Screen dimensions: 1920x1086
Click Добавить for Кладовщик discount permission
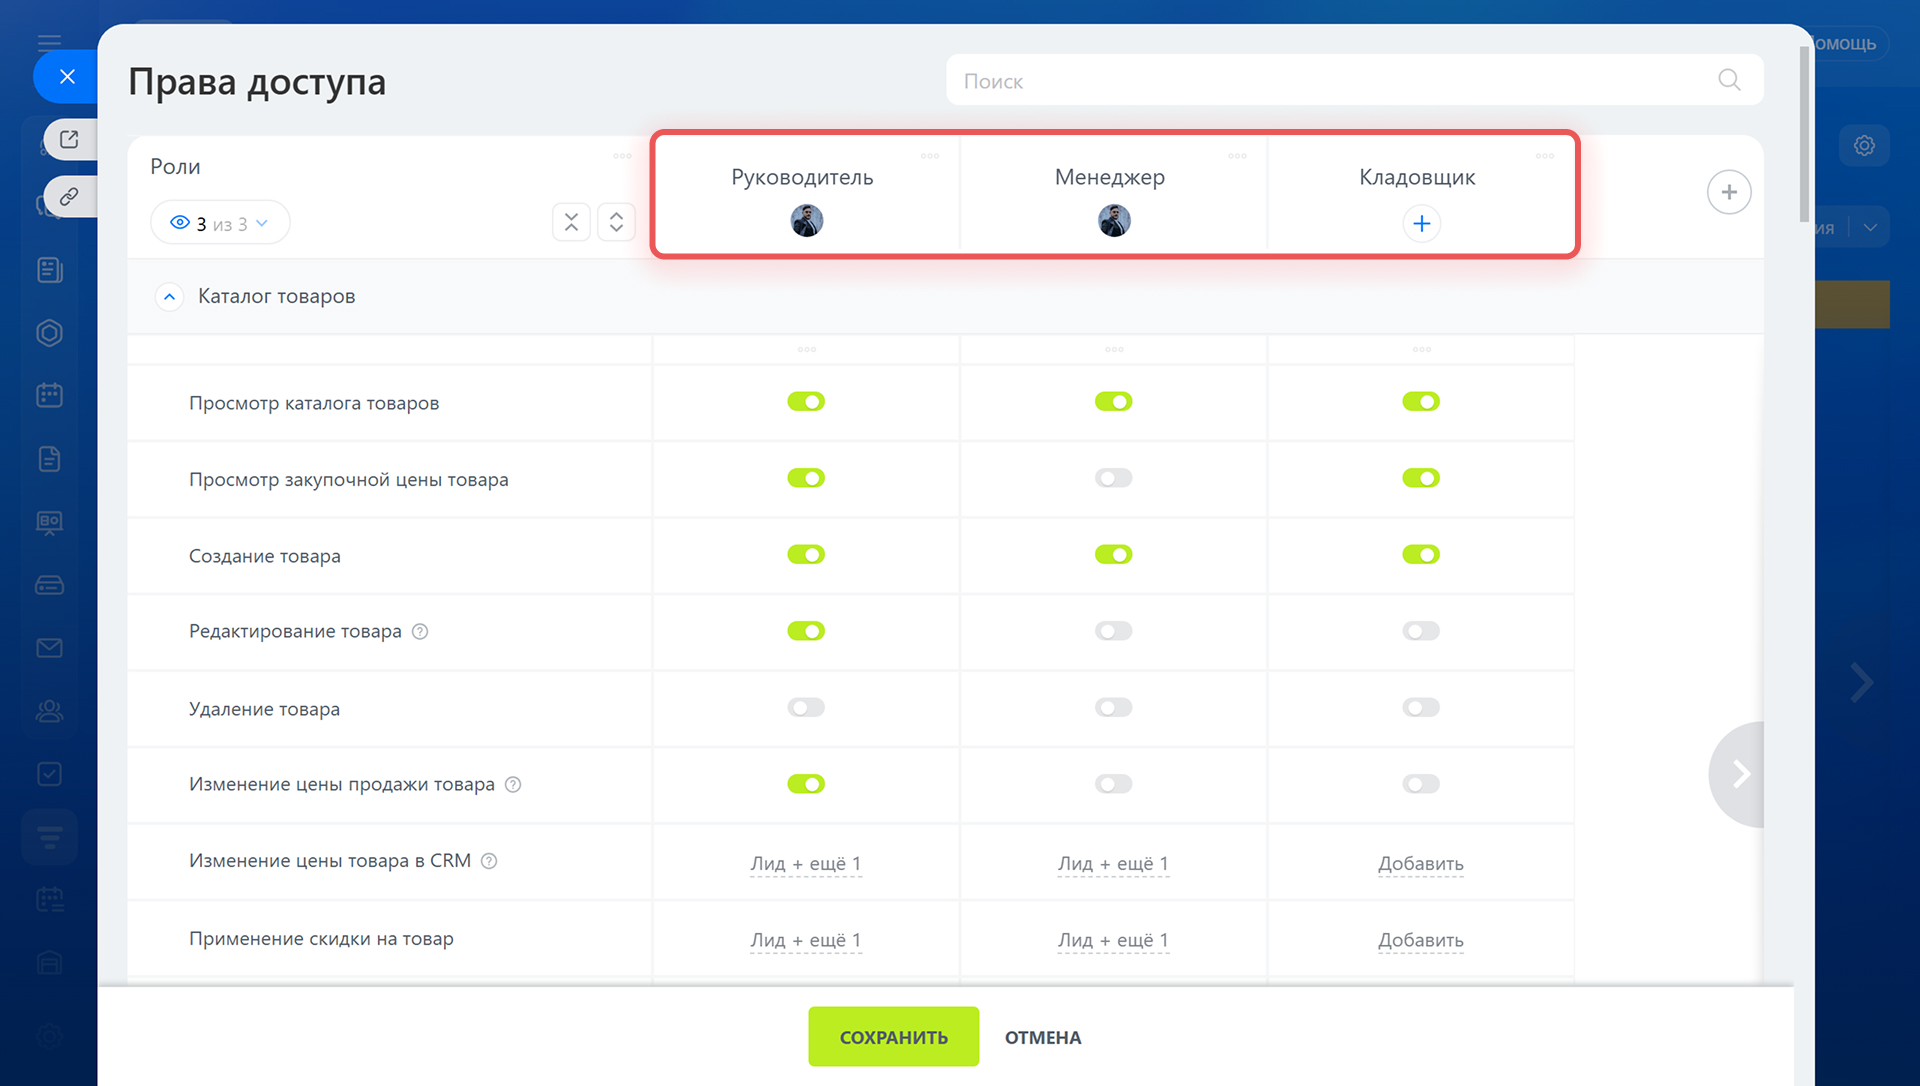pos(1420,940)
